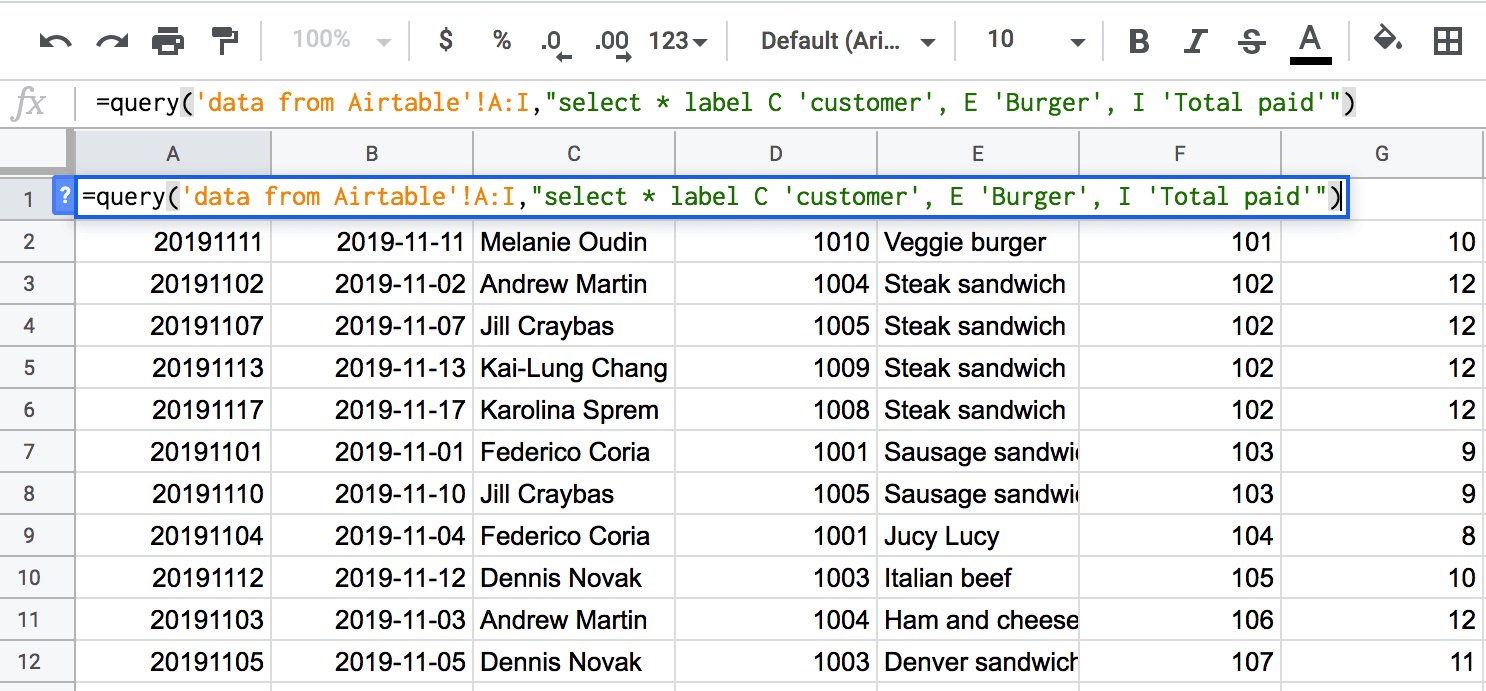This screenshot has height=691, width=1486.
Task: Click the cell containing Kai-Lung Chang
Action: pos(574,368)
